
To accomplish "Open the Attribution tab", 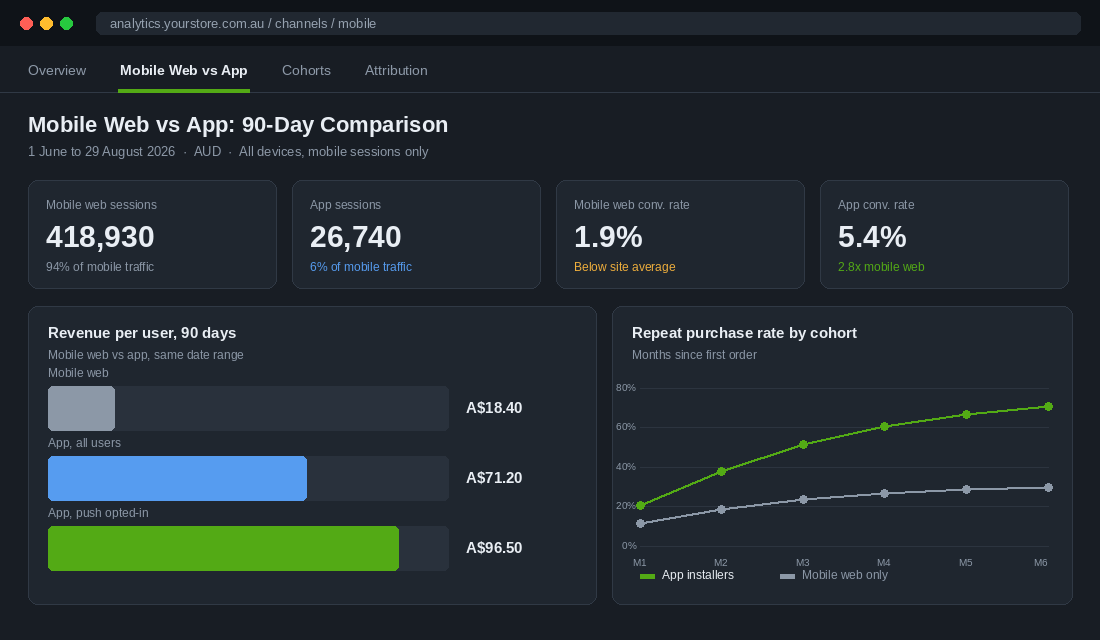I will point(396,70).
